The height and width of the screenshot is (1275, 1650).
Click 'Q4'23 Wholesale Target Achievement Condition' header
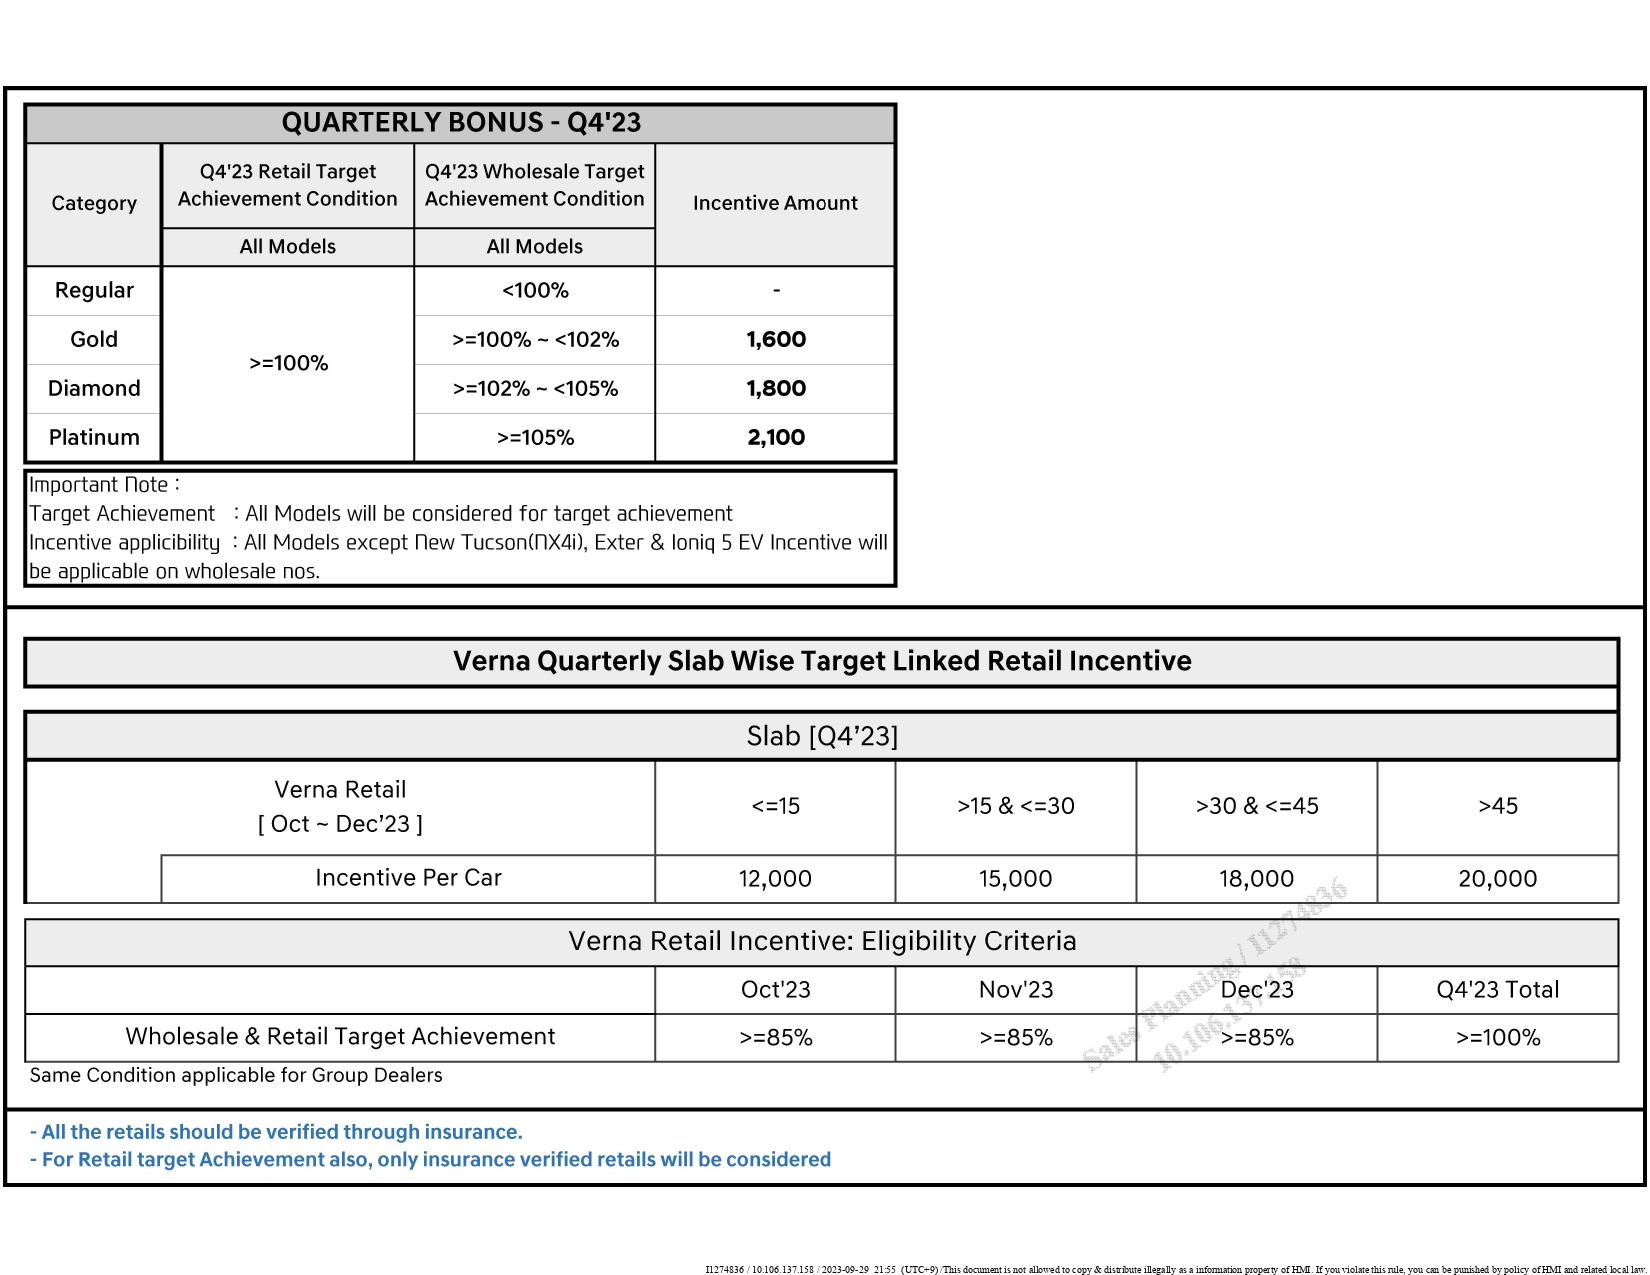535,185
